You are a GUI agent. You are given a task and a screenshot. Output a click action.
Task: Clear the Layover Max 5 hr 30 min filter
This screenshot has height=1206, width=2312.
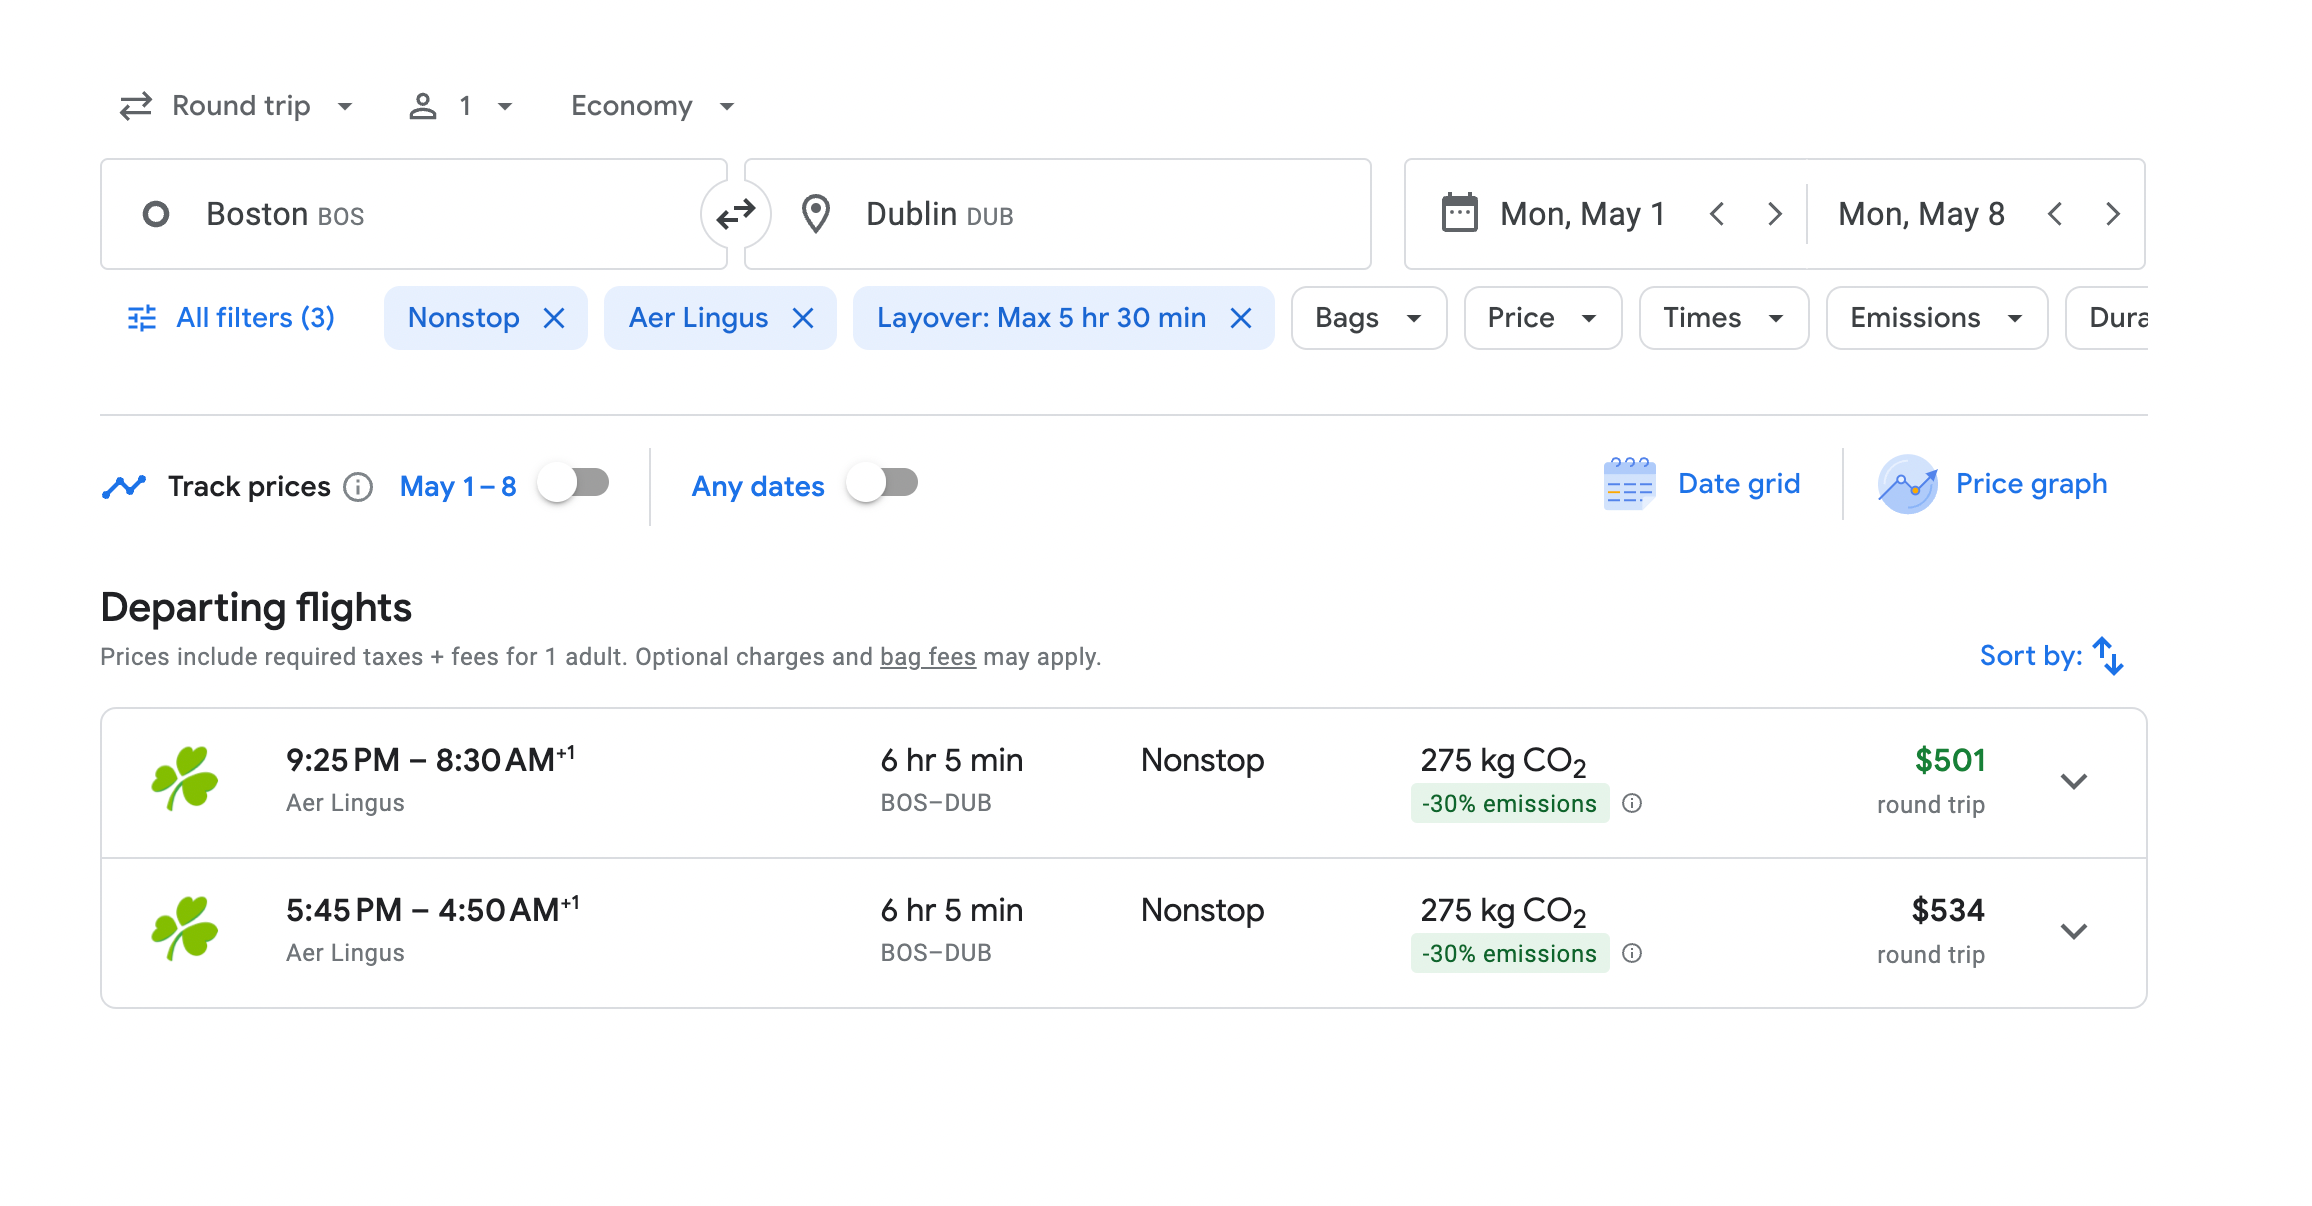tap(1241, 318)
